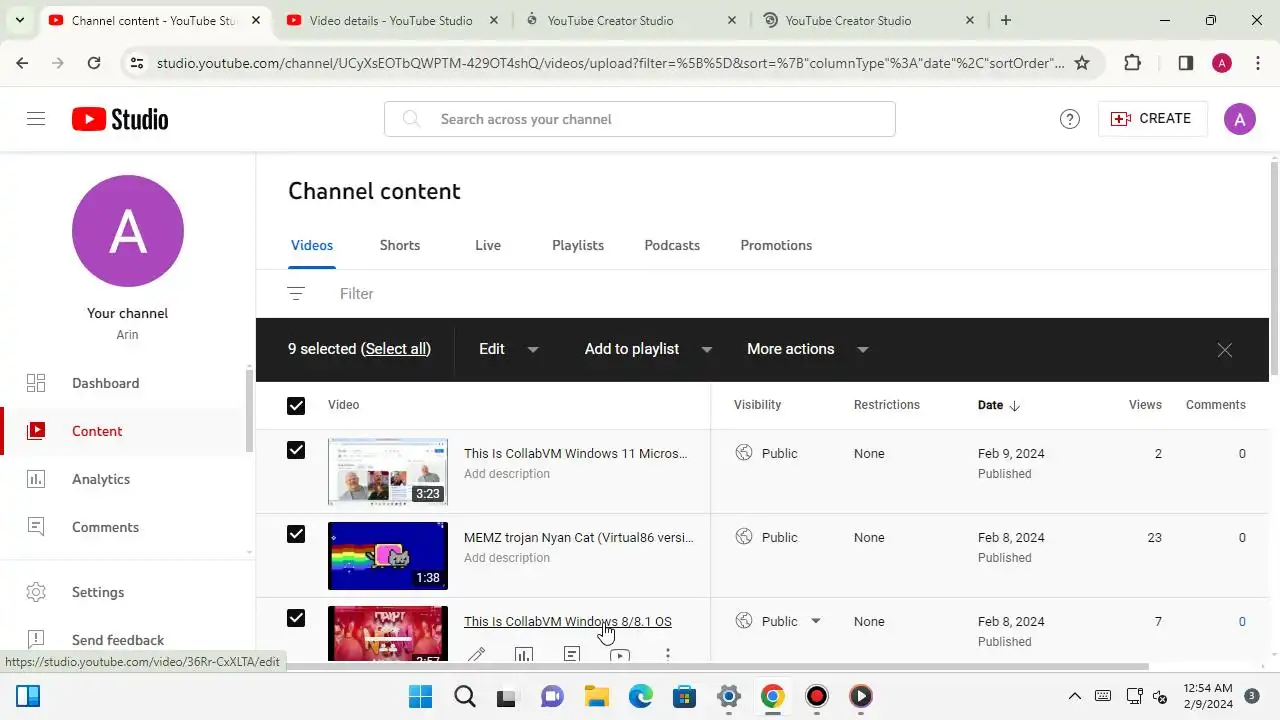Uncheck the CollabVM Windows 11 video checkbox
Image resolution: width=1280 pixels, height=720 pixels.
(296, 450)
